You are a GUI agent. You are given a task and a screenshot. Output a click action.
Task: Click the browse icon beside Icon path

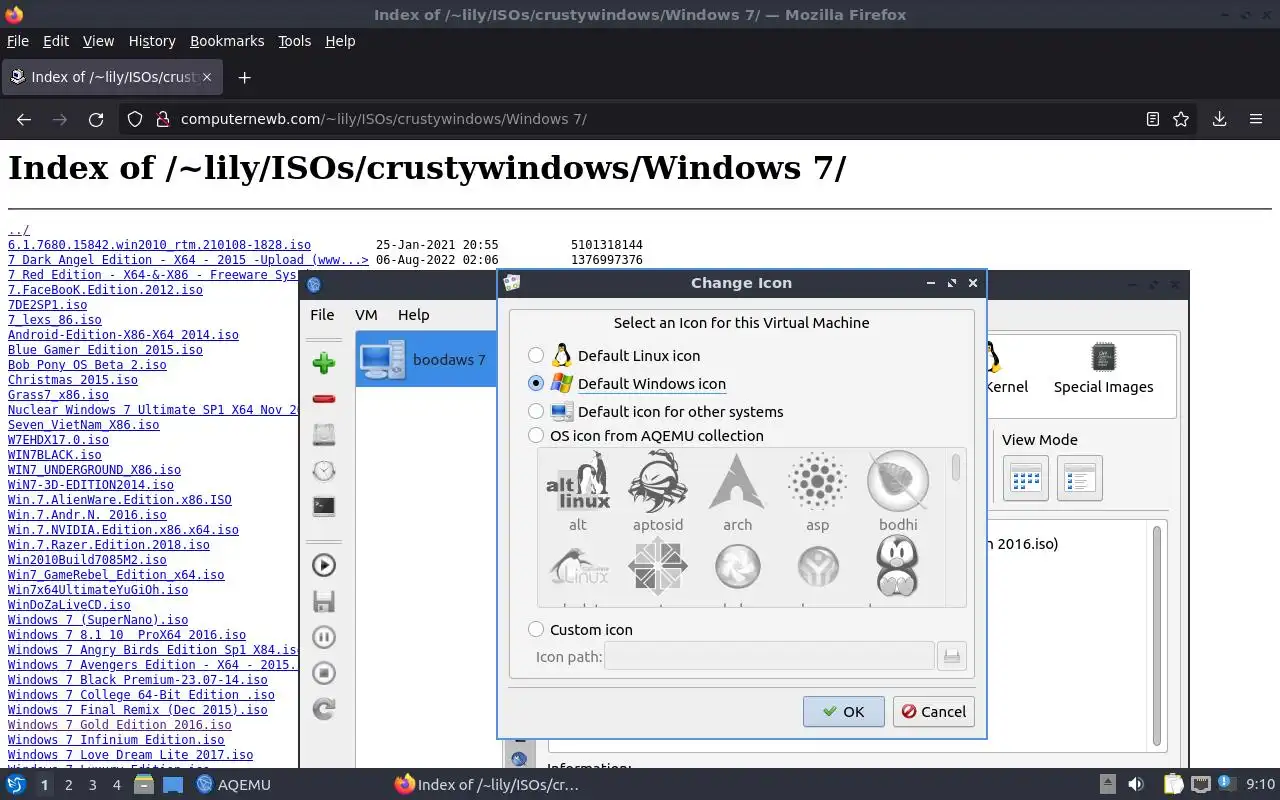point(952,656)
